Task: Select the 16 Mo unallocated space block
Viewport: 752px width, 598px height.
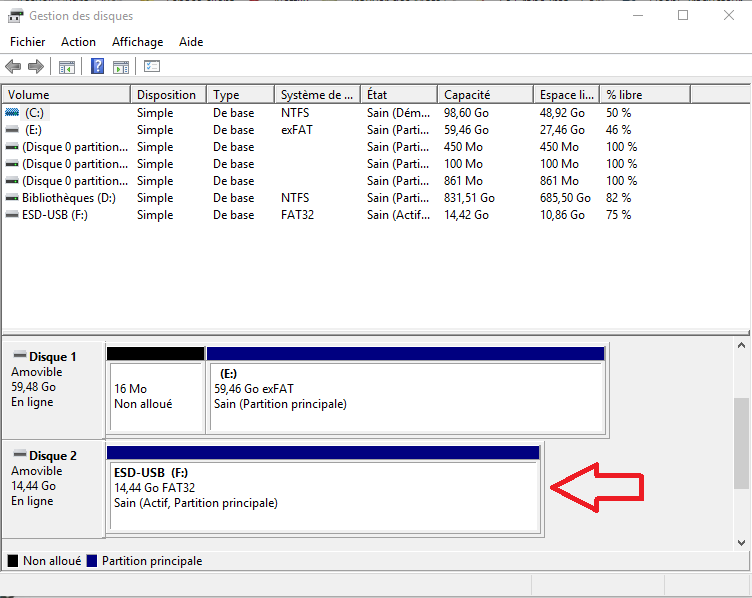Action: tap(155, 396)
